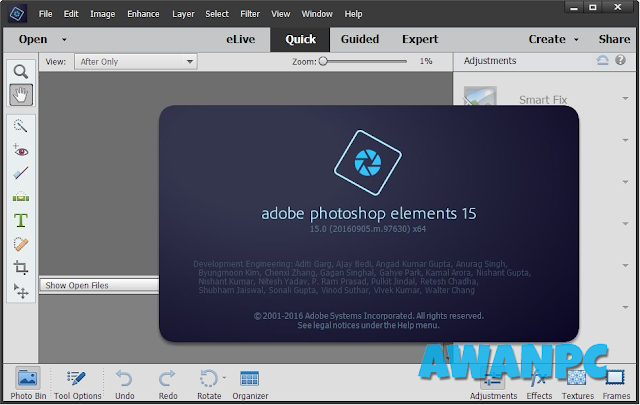The height and width of the screenshot is (405, 640).
Task: Click the Open button
Action: pos(33,39)
